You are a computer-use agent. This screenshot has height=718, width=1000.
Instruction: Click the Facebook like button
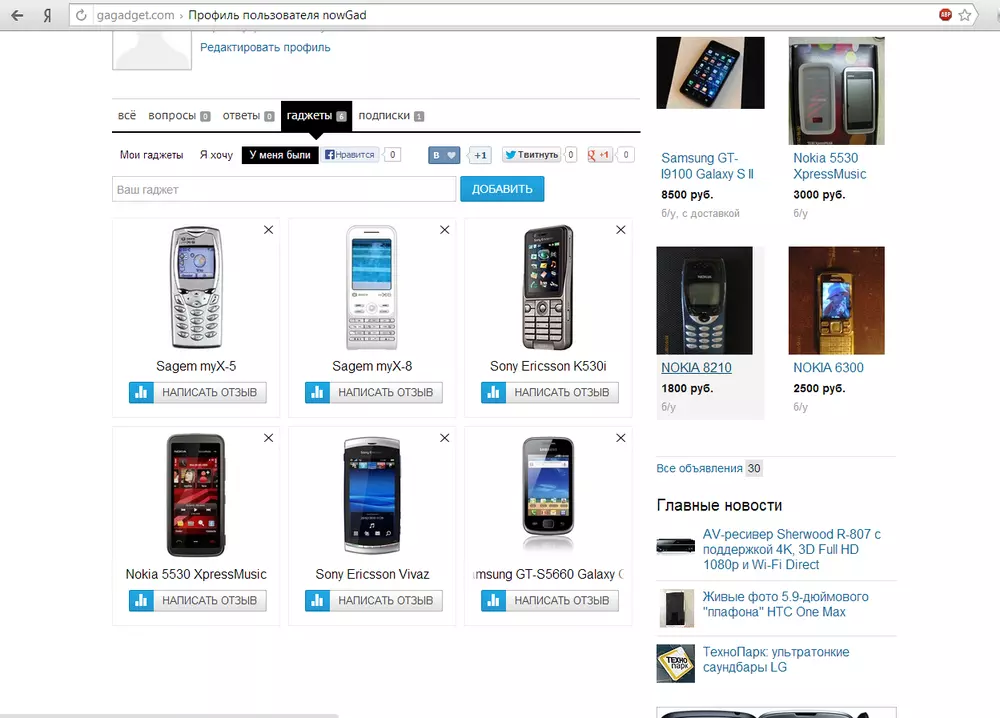(x=350, y=154)
